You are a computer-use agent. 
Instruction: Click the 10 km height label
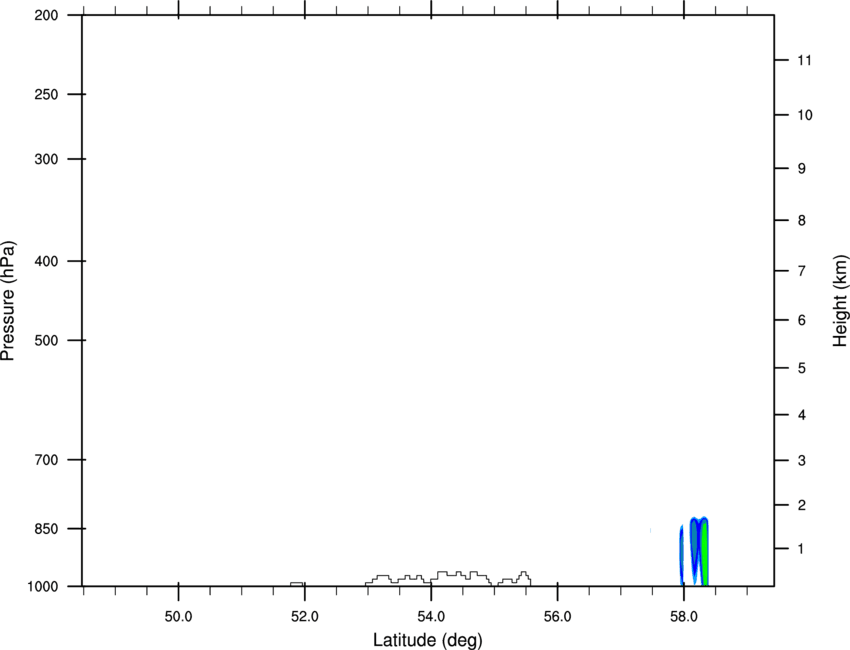click(805, 115)
